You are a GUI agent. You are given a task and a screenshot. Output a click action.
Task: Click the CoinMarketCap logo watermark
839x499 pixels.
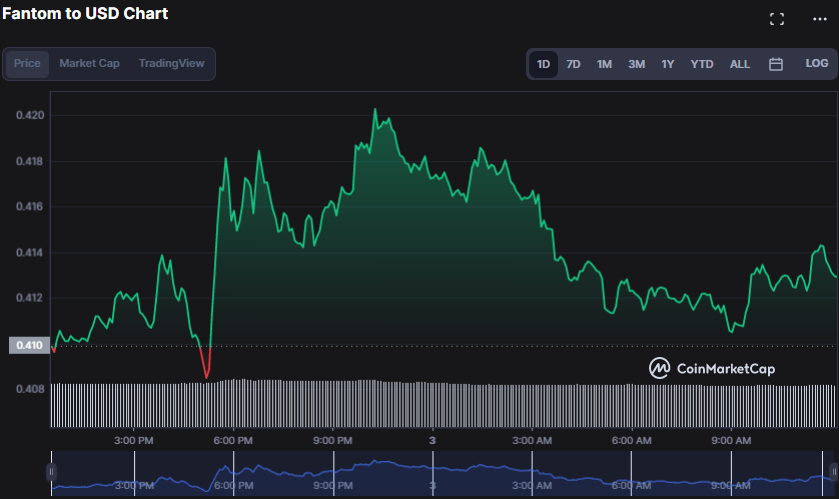click(712, 368)
